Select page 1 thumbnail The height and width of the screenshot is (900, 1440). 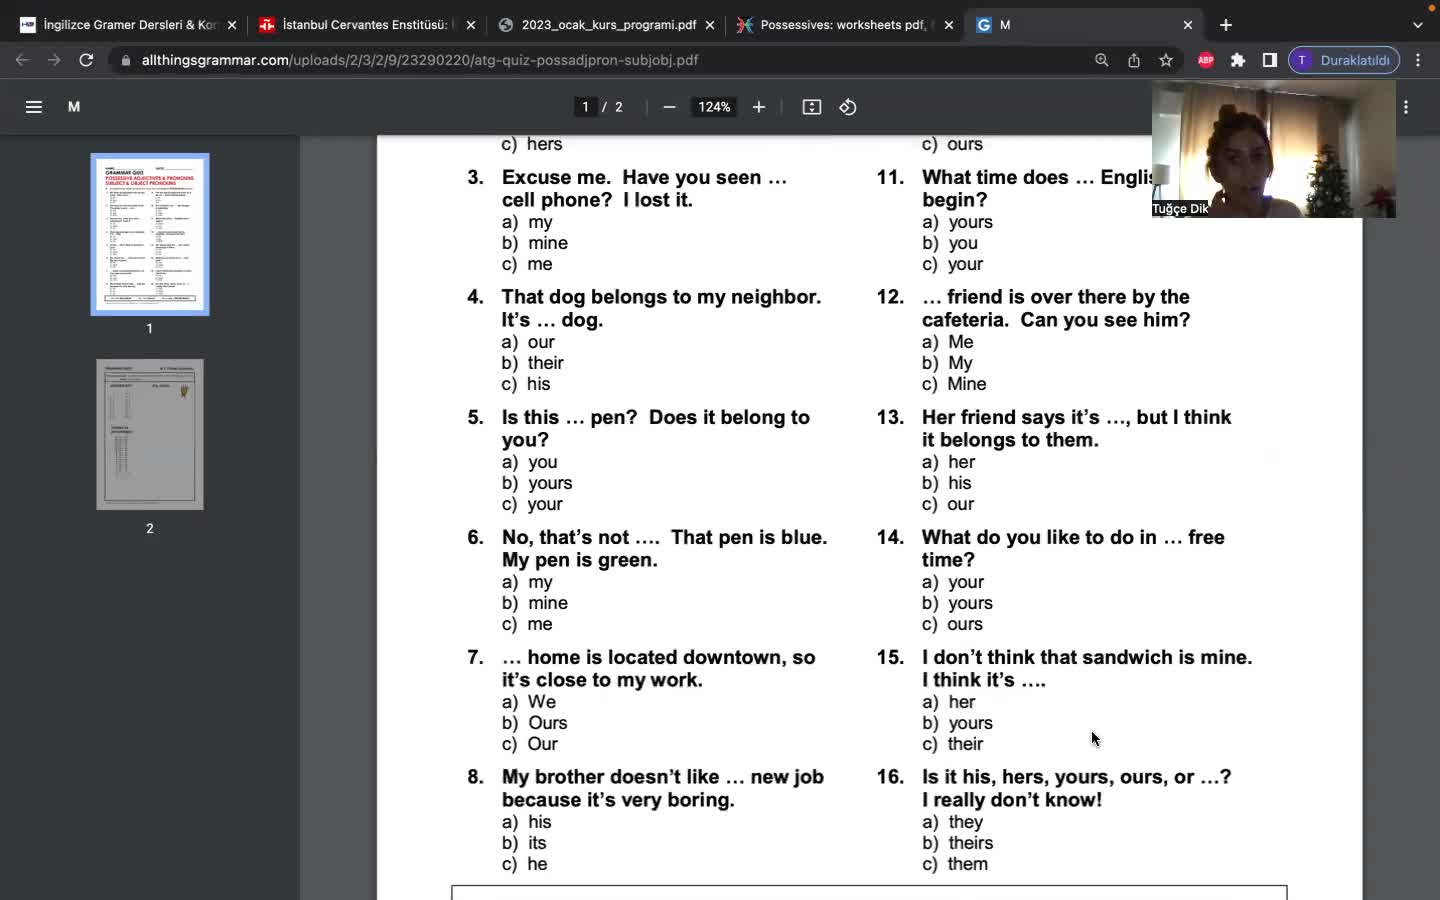[150, 234]
